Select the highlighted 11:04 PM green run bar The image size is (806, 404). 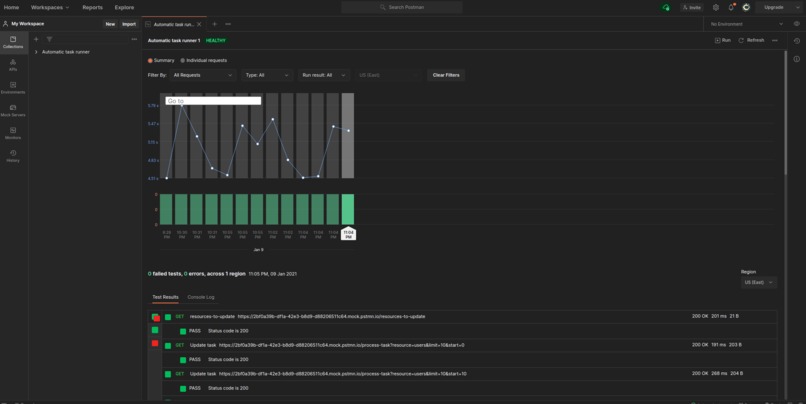(348, 209)
